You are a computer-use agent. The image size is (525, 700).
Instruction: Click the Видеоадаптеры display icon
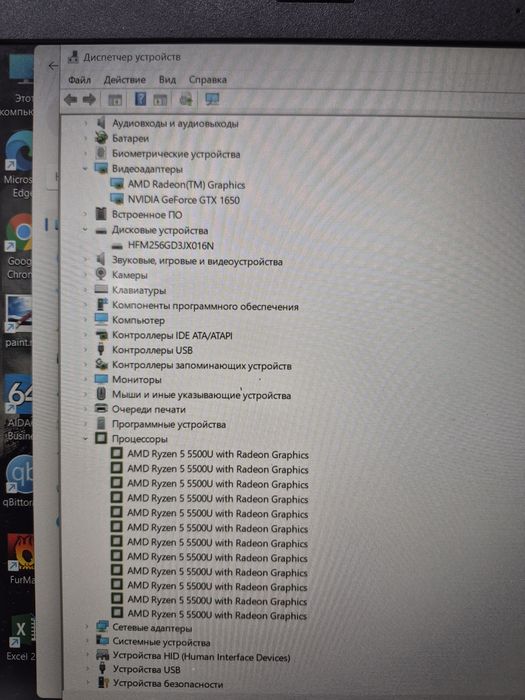(x=101, y=168)
